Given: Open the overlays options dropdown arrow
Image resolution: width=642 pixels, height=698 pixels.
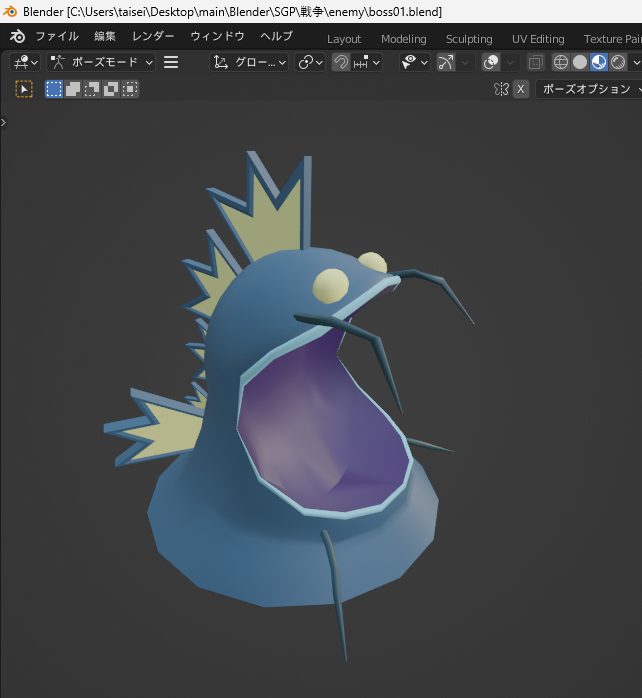Looking at the screenshot, I should pyautogui.click(x=510, y=62).
